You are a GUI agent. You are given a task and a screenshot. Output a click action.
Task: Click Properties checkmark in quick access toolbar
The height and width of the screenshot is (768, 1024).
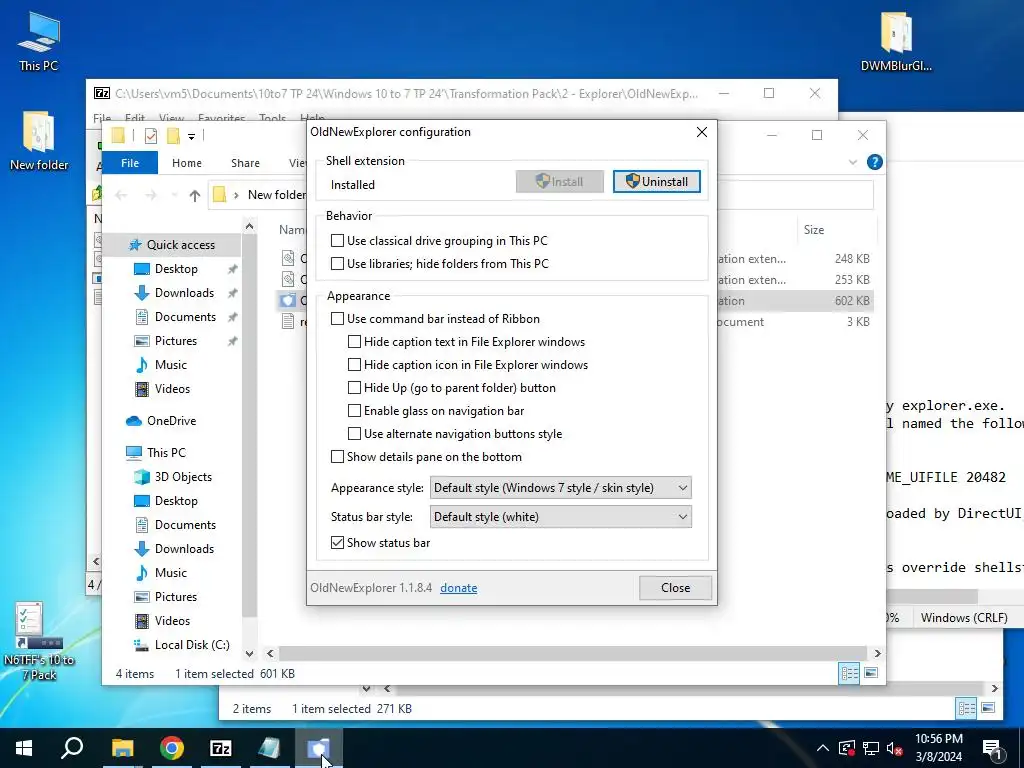151,136
